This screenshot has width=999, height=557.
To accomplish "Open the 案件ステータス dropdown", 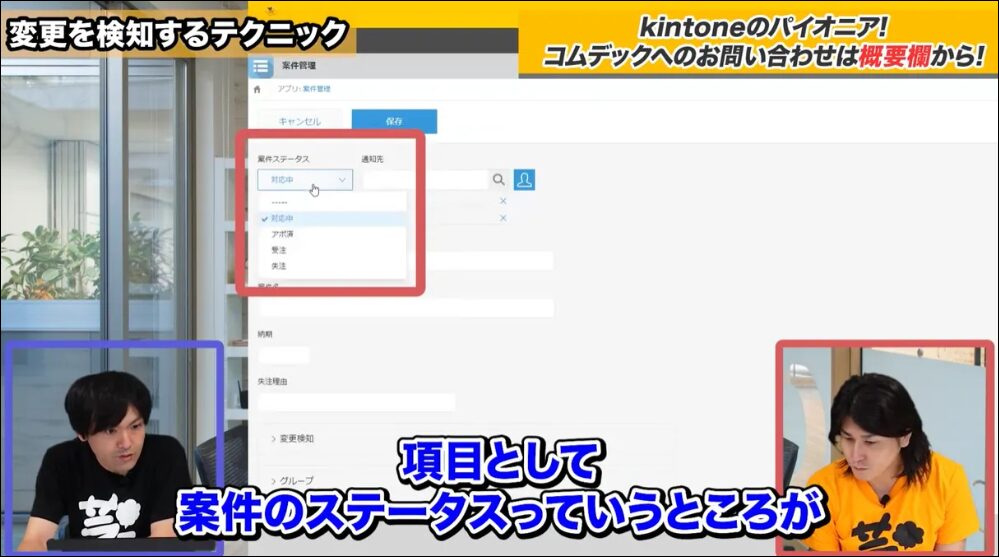I will click(x=305, y=180).
